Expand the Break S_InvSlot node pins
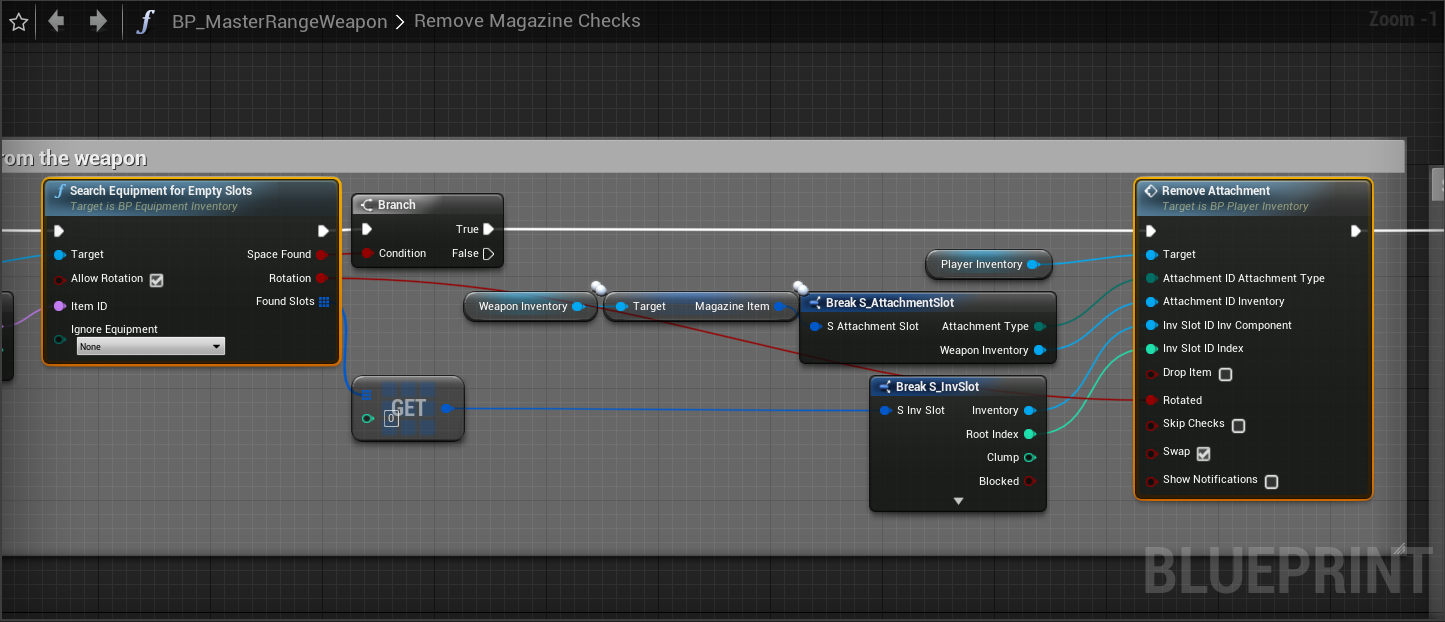The width and height of the screenshot is (1445, 622). tap(958, 500)
